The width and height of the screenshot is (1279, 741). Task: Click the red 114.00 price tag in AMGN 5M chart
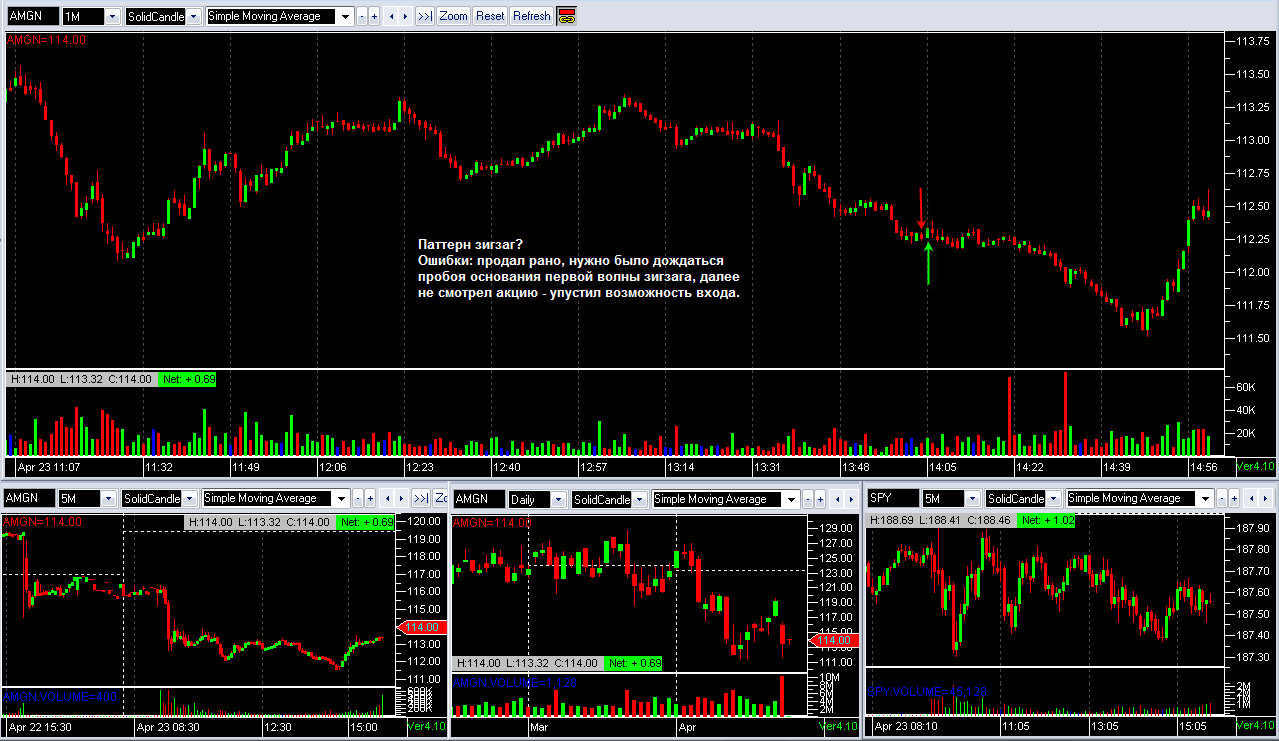(422, 627)
